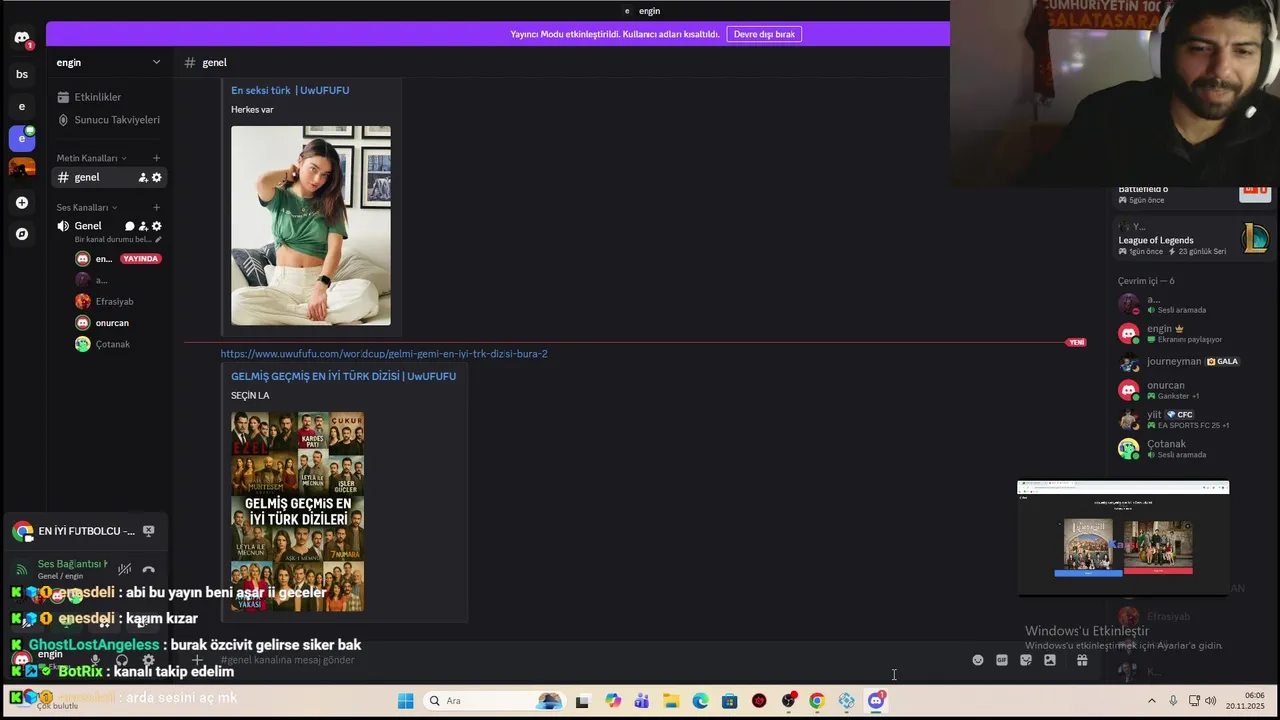Toggle headphone deafen in user panel
Viewport: 1280px width, 720px height.
122,660
